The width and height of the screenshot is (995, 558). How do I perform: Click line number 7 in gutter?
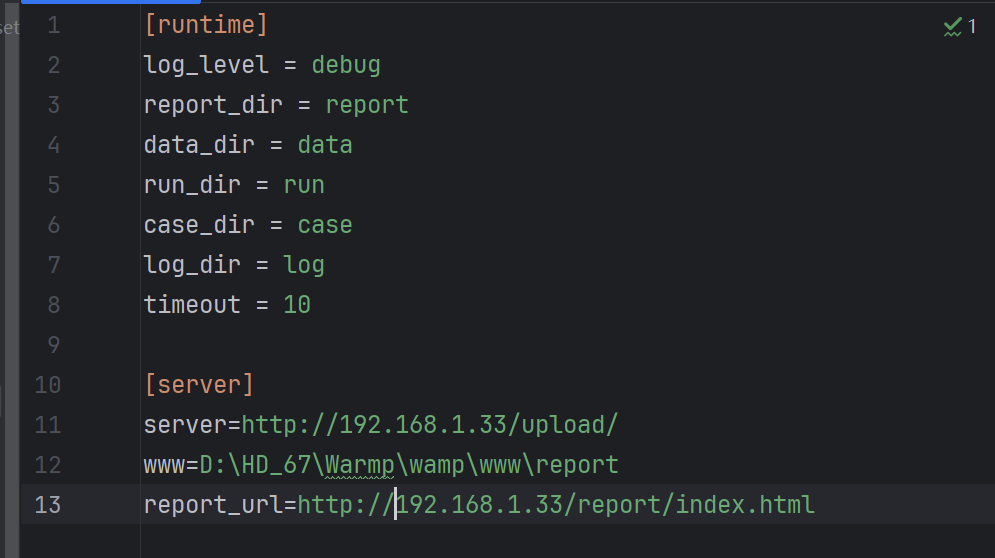click(x=54, y=265)
